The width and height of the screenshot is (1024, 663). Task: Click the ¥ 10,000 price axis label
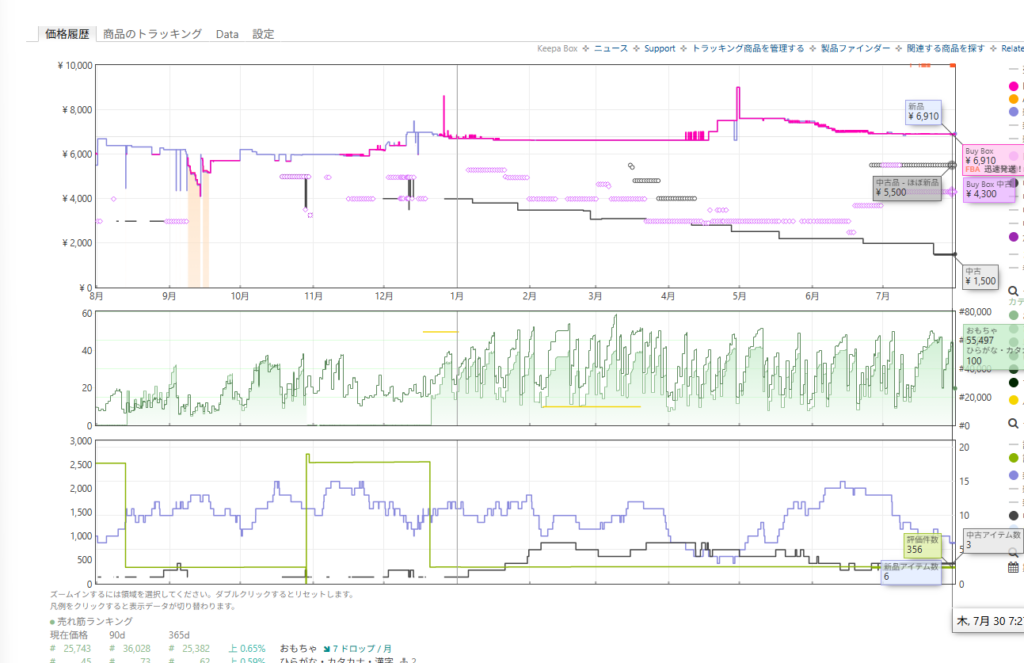tap(75, 65)
